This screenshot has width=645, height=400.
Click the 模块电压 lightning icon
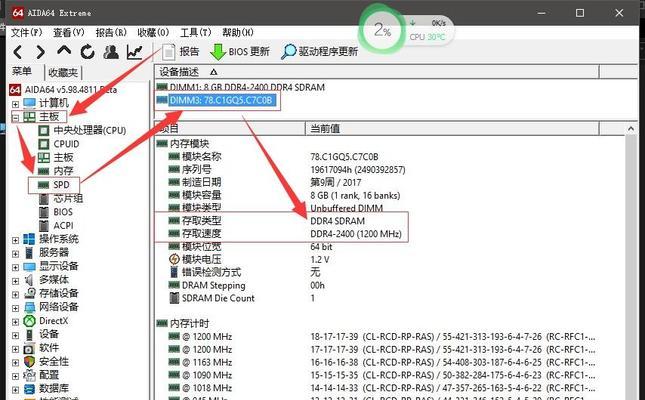[x=174, y=259]
